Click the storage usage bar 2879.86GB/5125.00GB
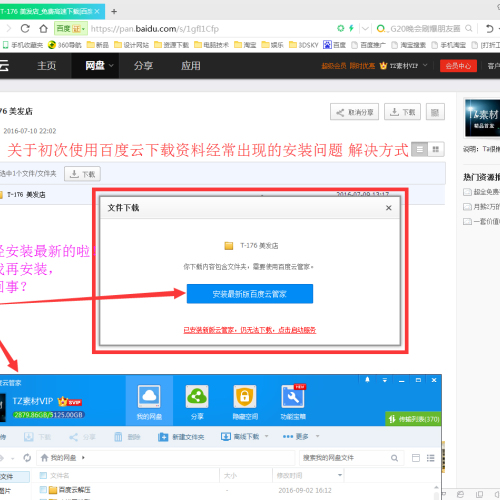The height and width of the screenshot is (500, 500). point(48,415)
